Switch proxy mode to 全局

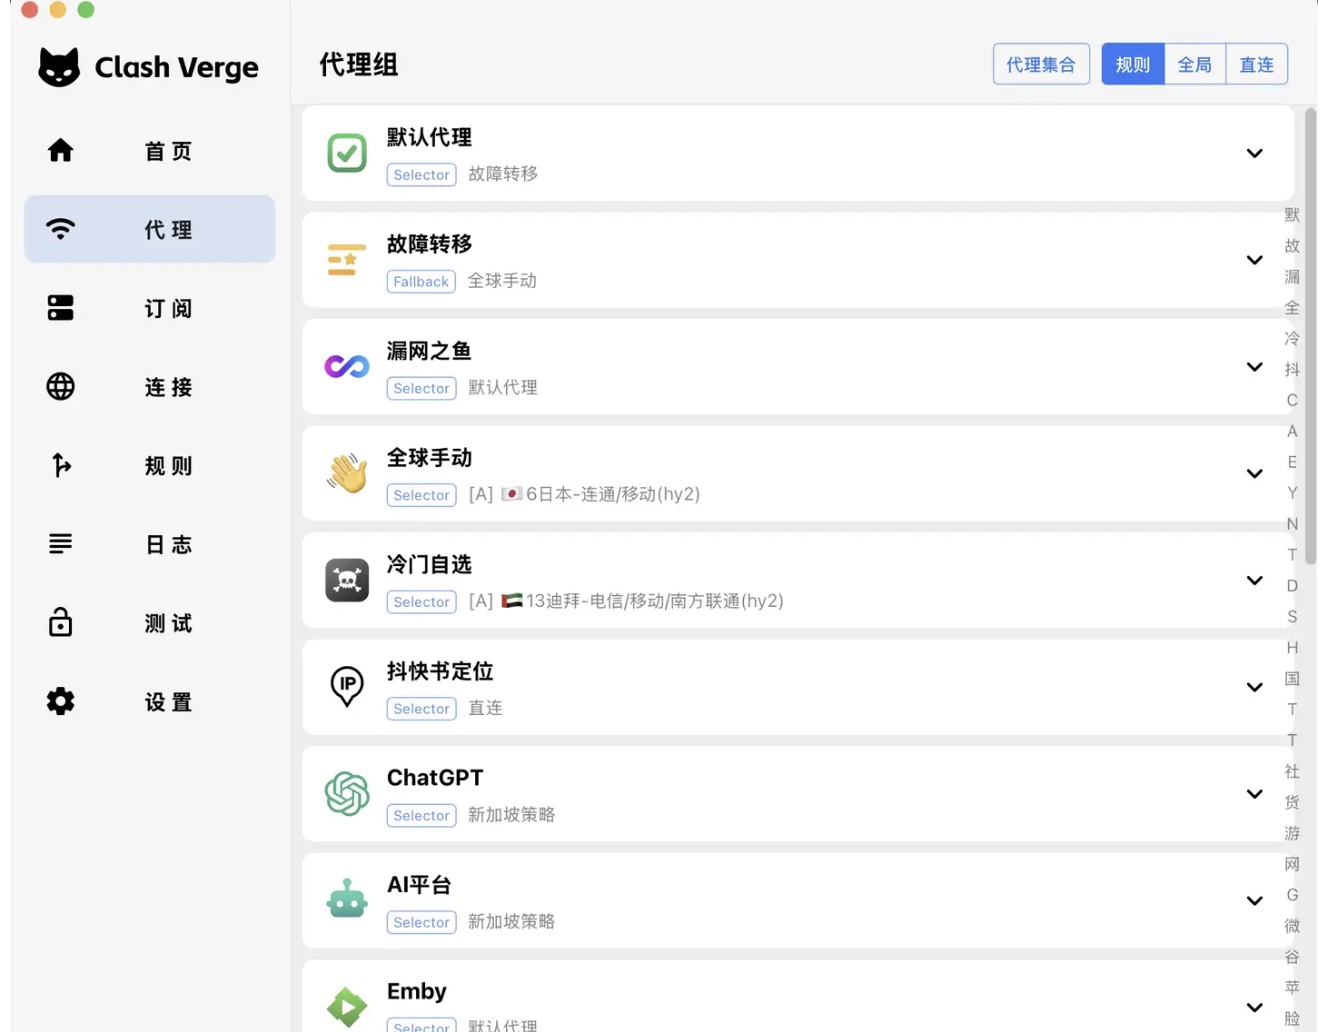tap(1195, 64)
